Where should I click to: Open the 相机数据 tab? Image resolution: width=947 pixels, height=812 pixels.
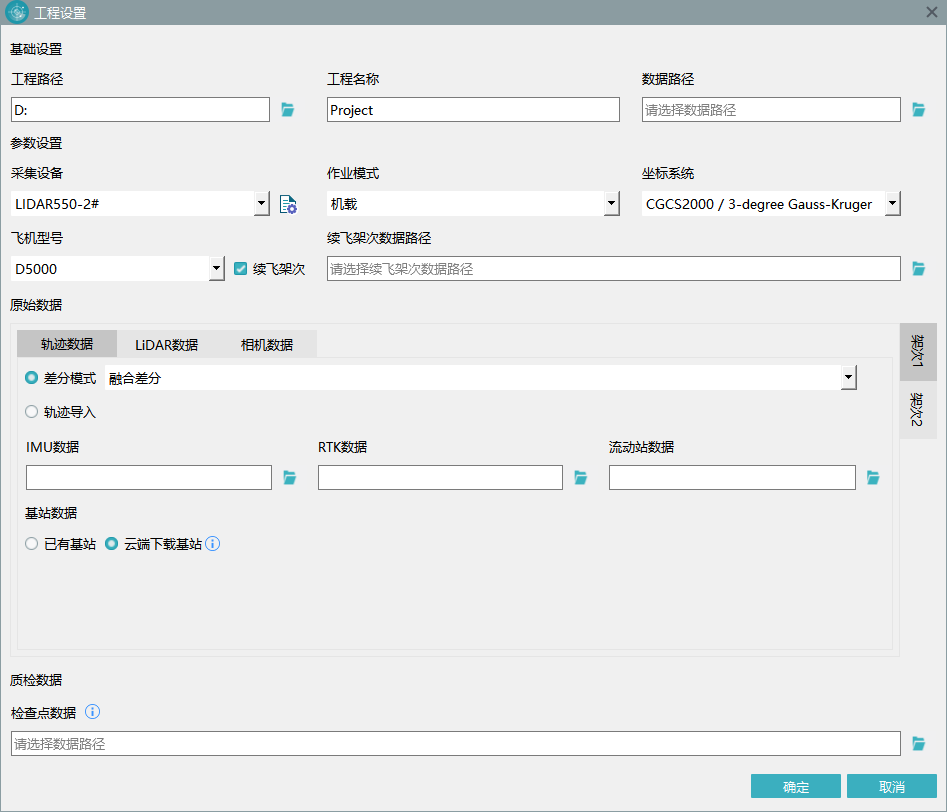267,344
